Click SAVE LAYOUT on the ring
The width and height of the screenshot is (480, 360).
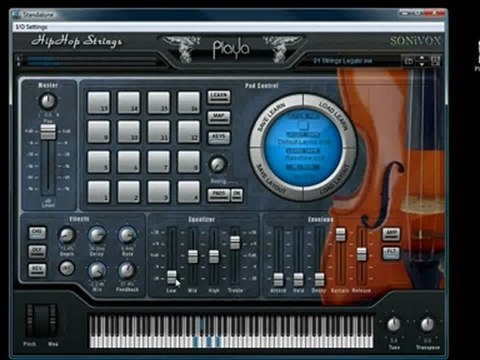click(271, 179)
